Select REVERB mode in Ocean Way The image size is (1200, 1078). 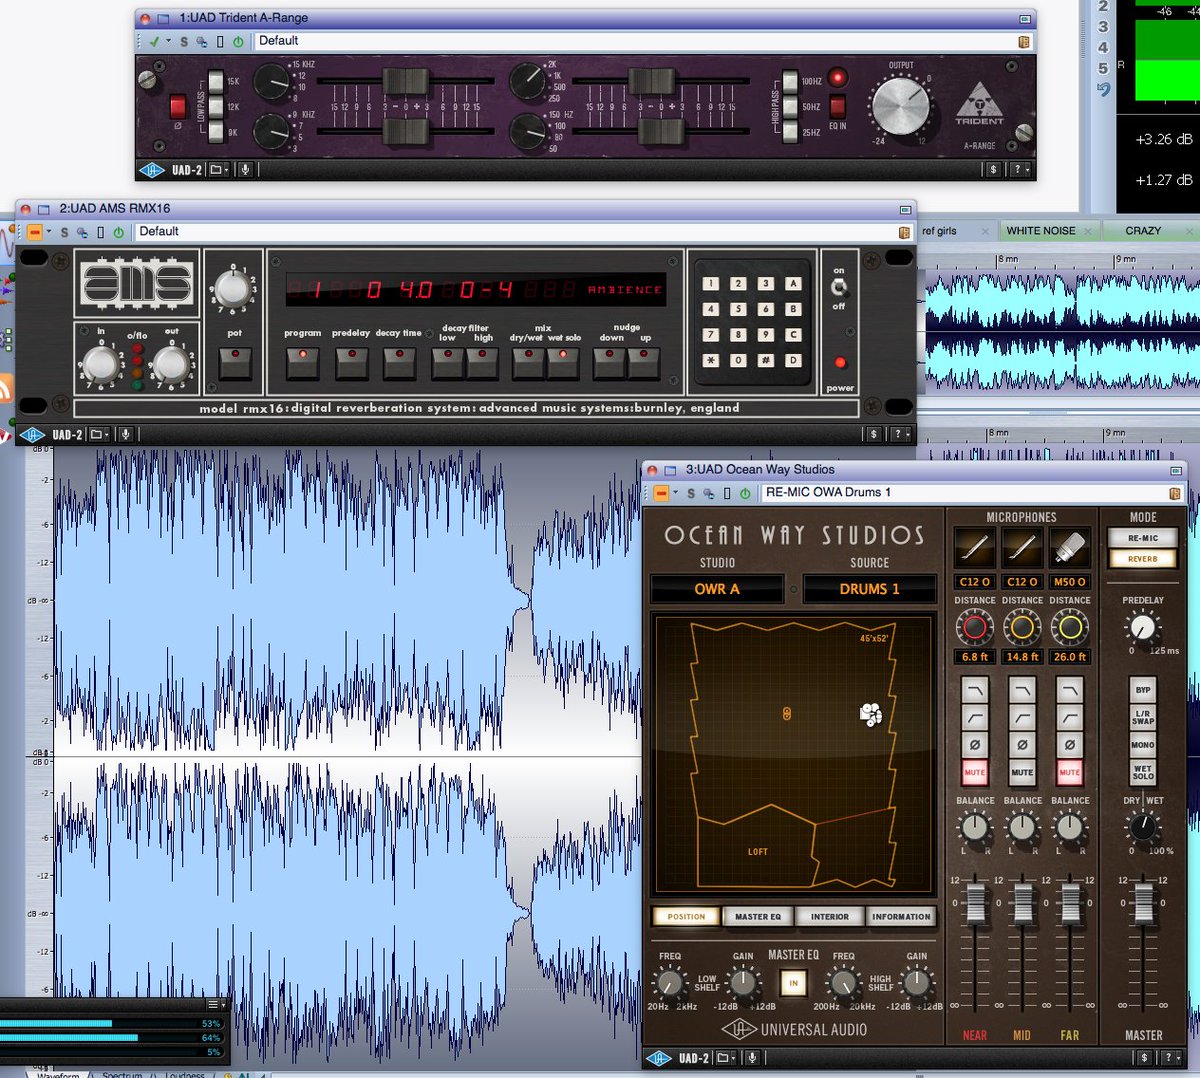[1143, 559]
